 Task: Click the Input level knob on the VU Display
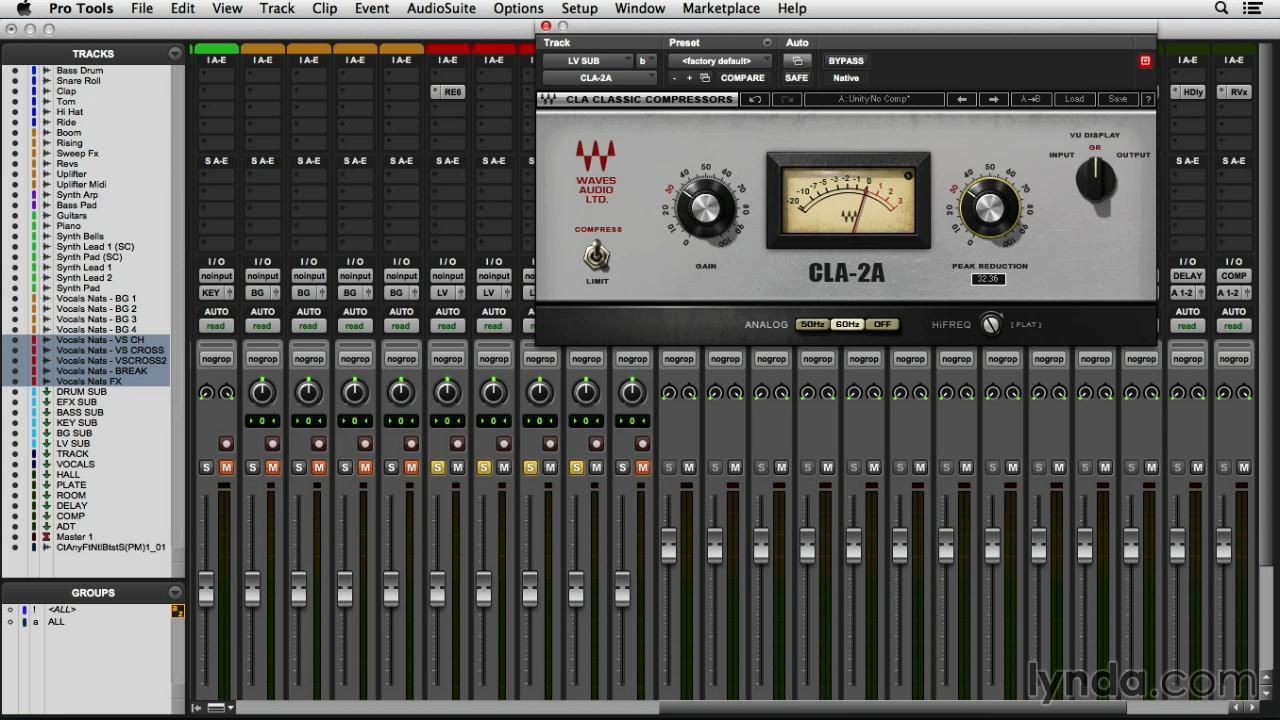tap(1095, 180)
